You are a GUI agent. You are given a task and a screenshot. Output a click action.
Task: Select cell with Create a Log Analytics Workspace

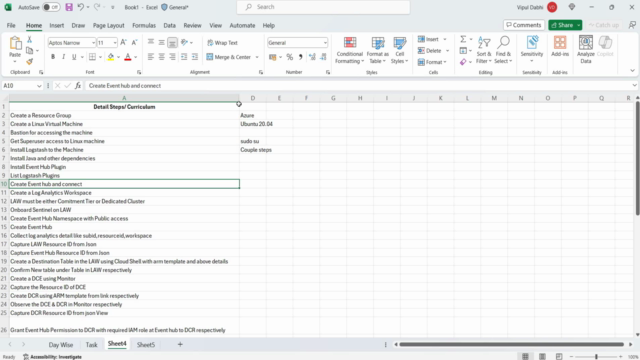click(124, 193)
